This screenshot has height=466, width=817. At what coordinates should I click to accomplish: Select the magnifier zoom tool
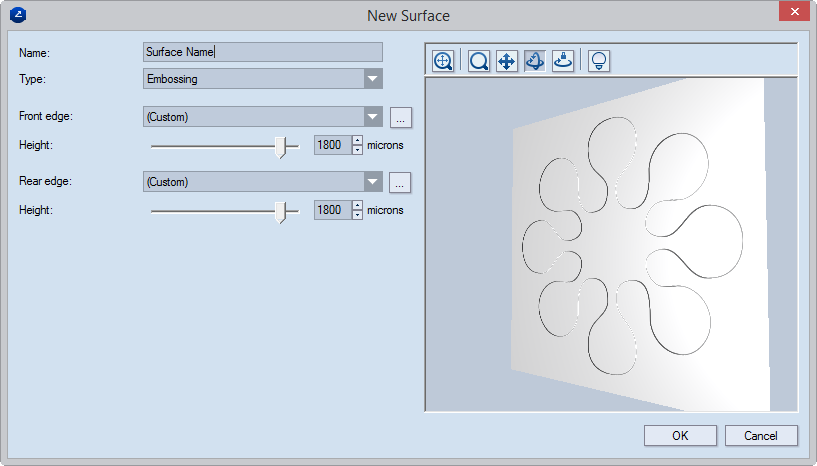[x=479, y=61]
